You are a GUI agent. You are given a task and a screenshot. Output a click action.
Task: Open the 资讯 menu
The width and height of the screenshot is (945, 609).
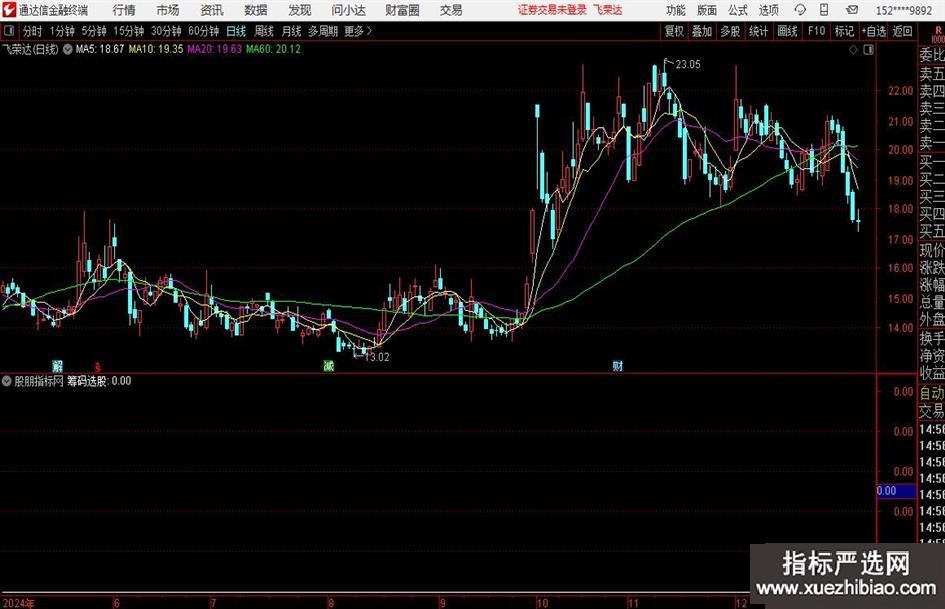point(212,10)
